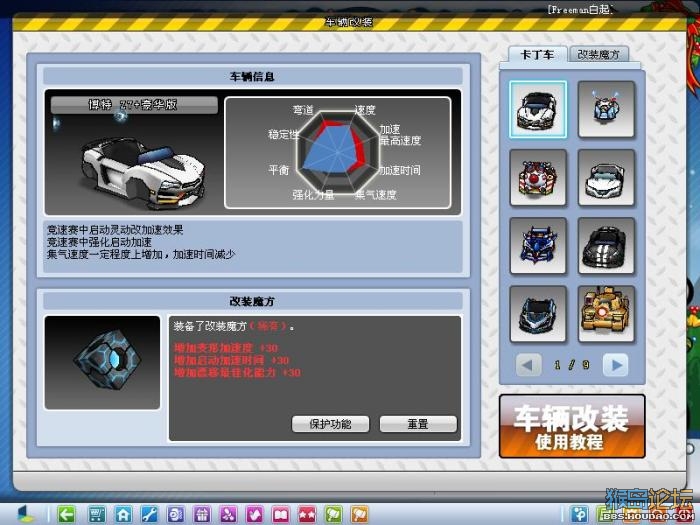The width and height of the screenshot is (700, 525).
Task: Click the first red +30 bonus line
Action: [226, 348]
